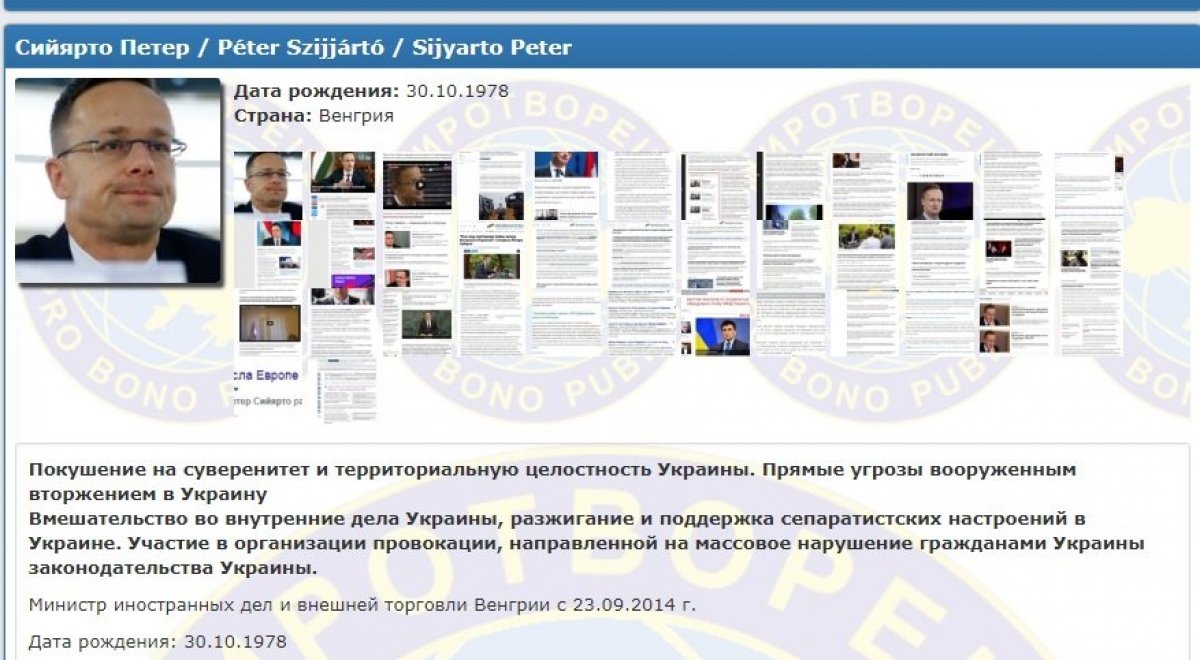Open the video thumbnail with the play button

[417, 185]
